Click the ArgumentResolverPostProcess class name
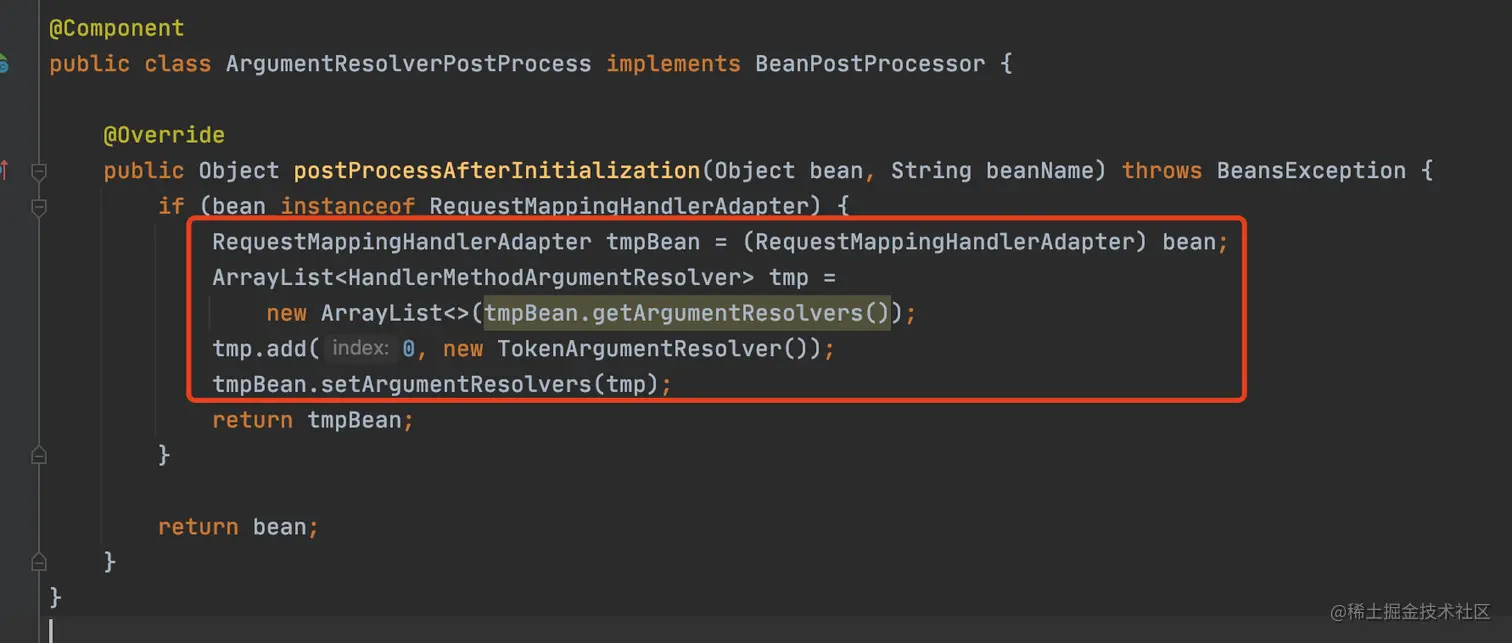1512x643 pixels. click(x=408, y=64)
